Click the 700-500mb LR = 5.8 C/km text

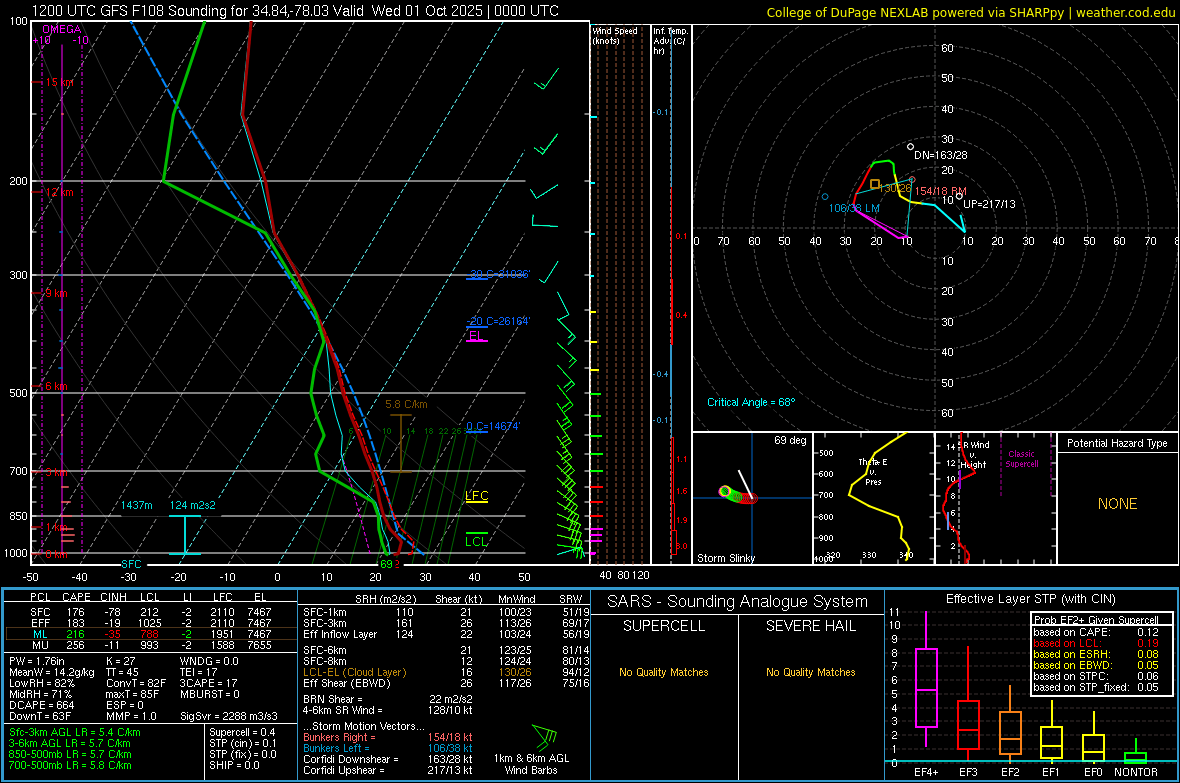point(70,765)
